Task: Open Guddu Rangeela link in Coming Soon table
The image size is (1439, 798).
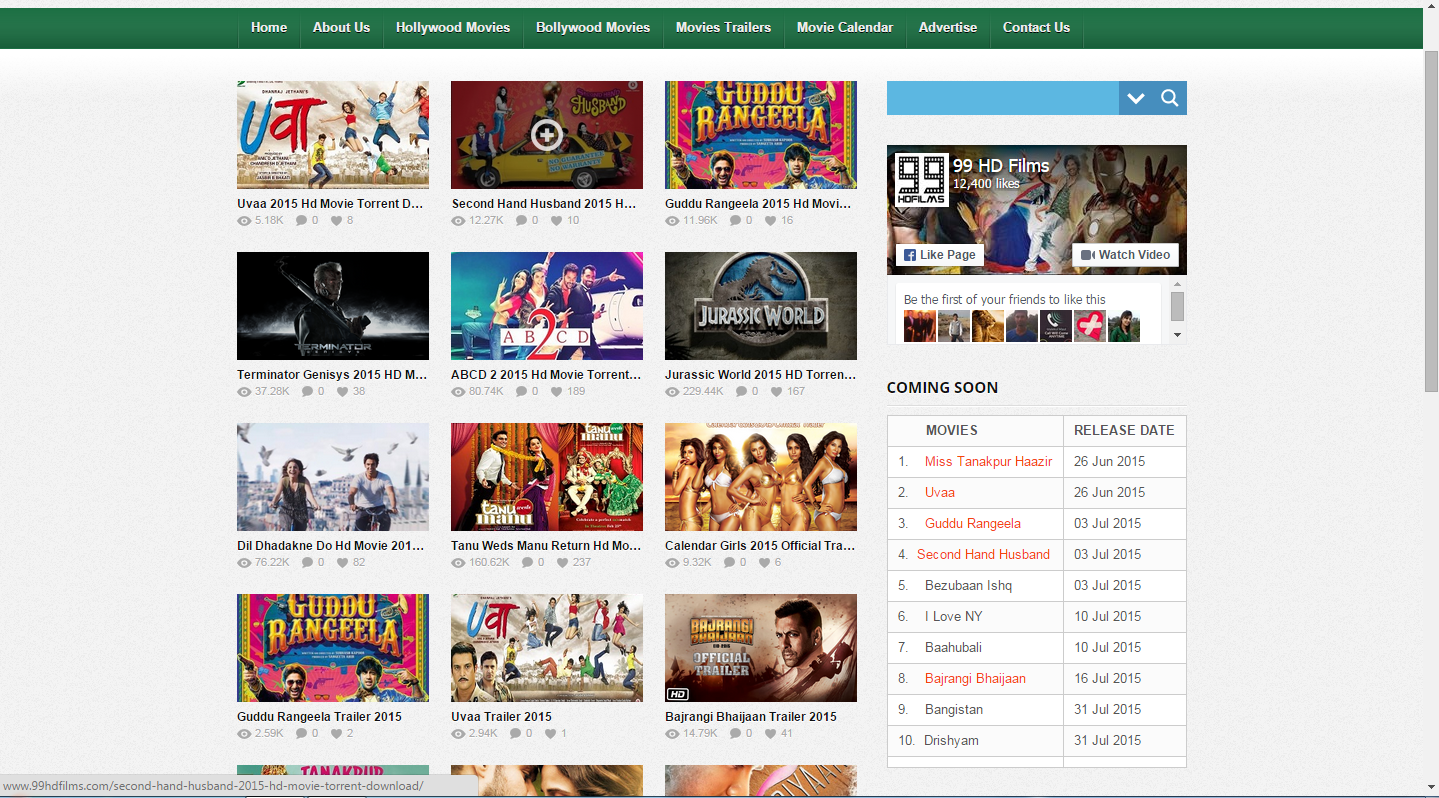Action: 973,524
